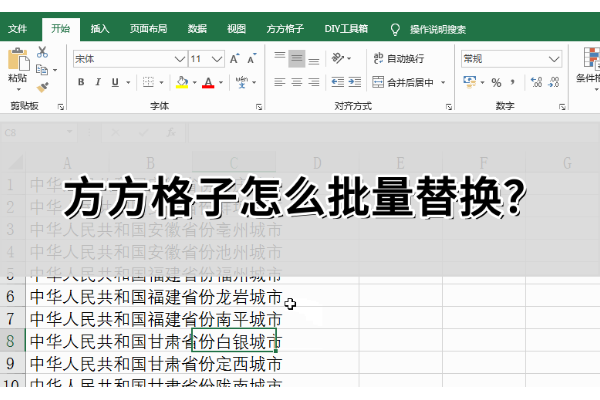Open the 文件 tab
The width and height of the screenshot is (600, 400).
coord(17,29)
